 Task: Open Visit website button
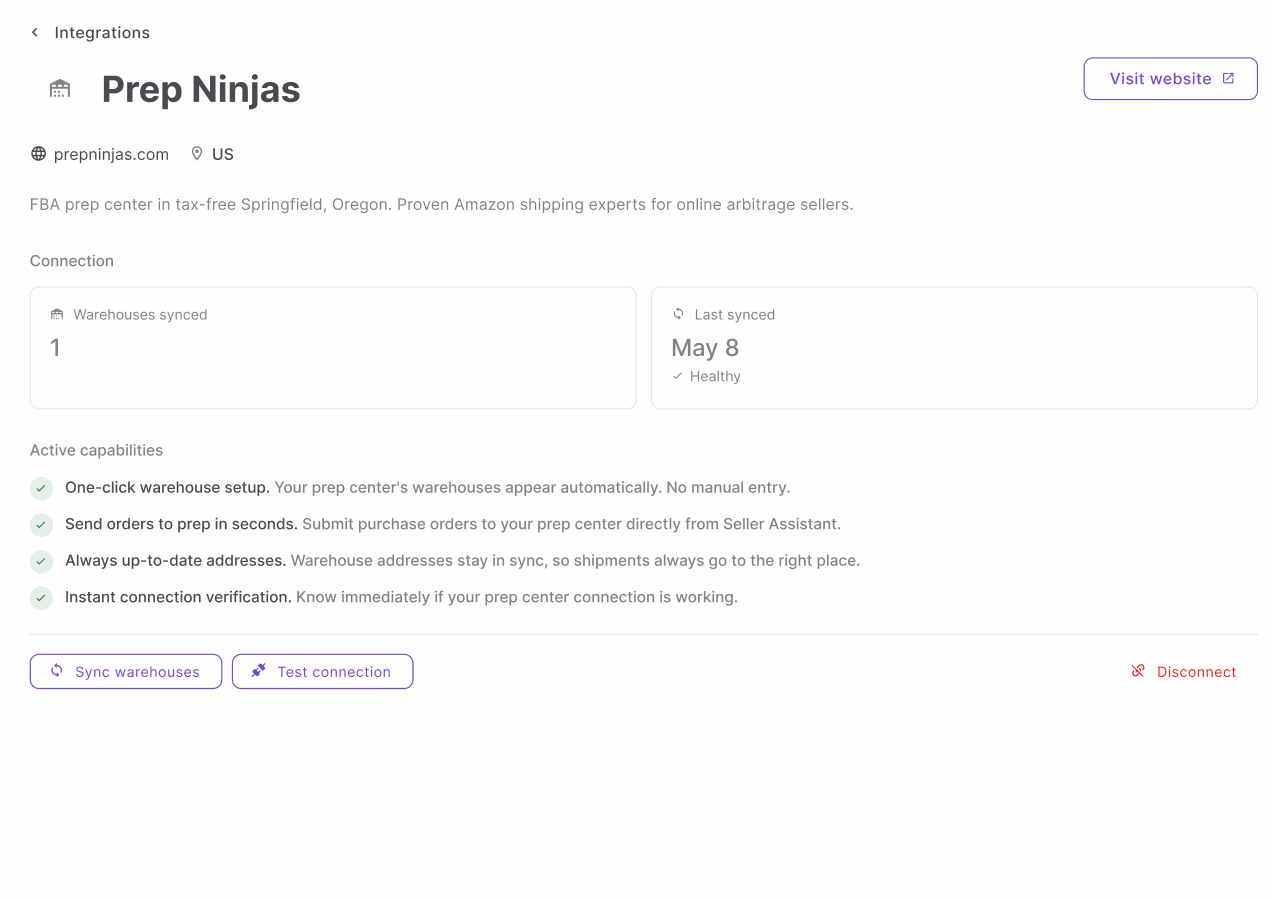1170,79
